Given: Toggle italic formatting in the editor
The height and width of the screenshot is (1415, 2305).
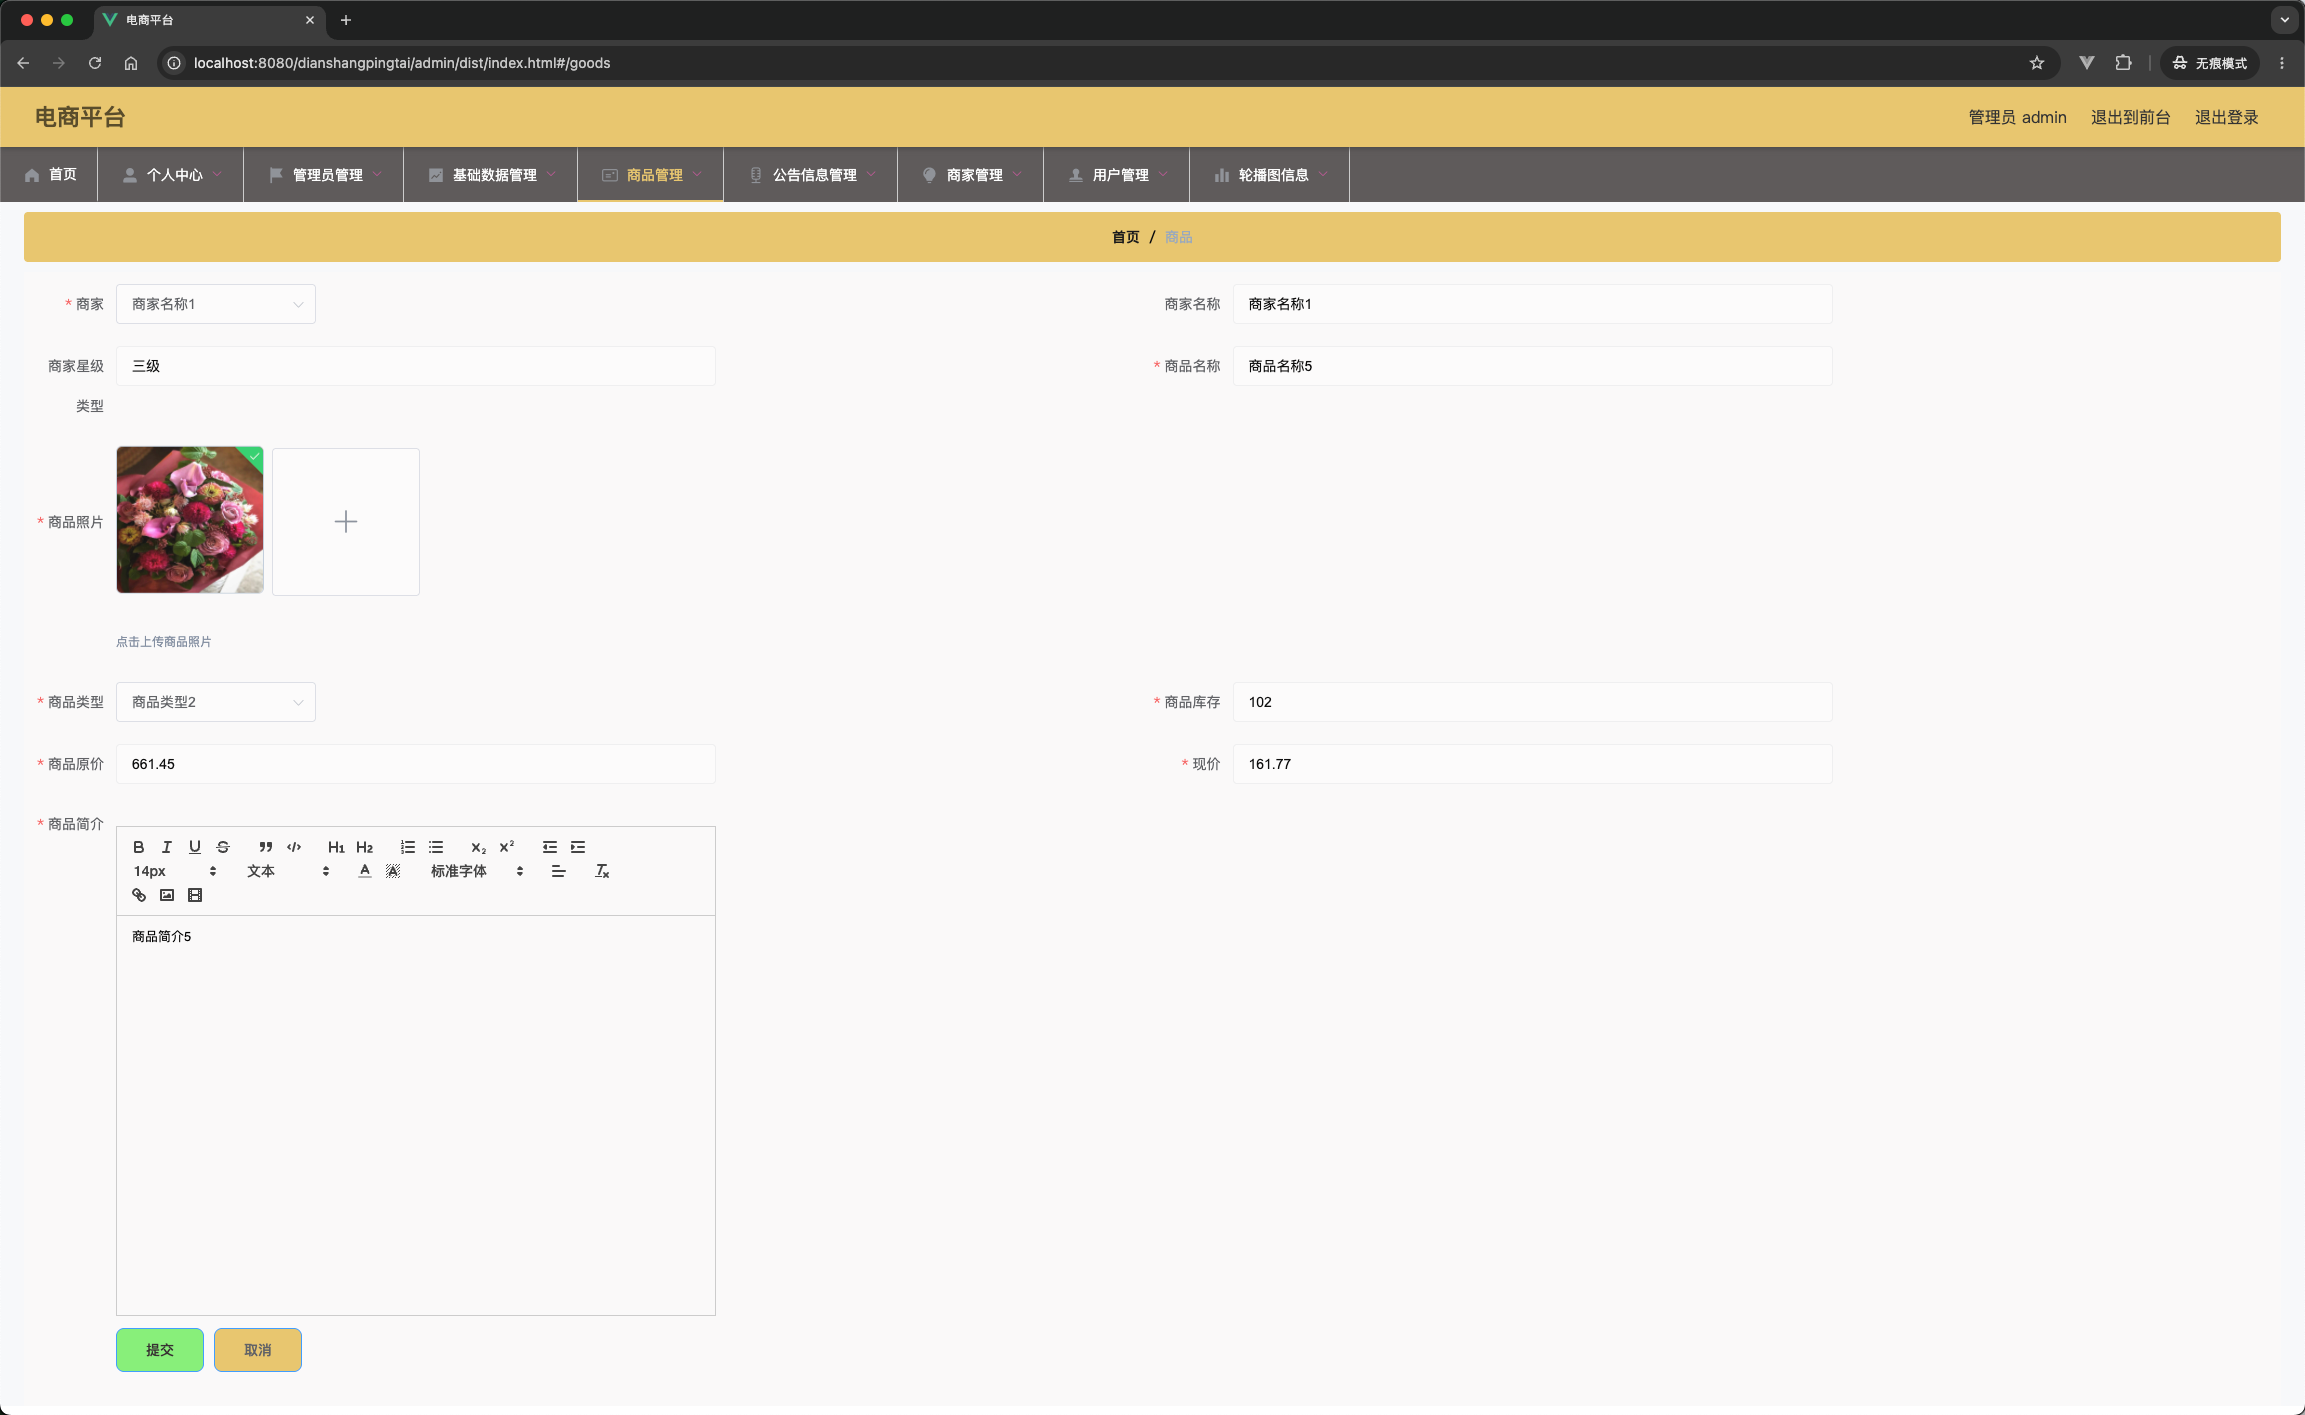Looking at the screenshot, I should tap(167, 847).
